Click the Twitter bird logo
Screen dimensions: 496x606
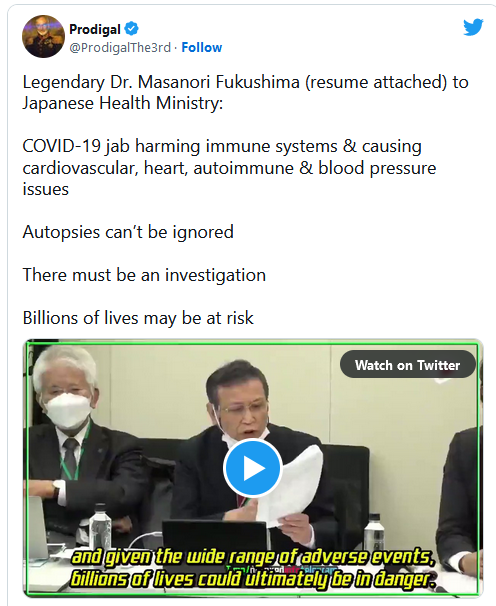473,27
